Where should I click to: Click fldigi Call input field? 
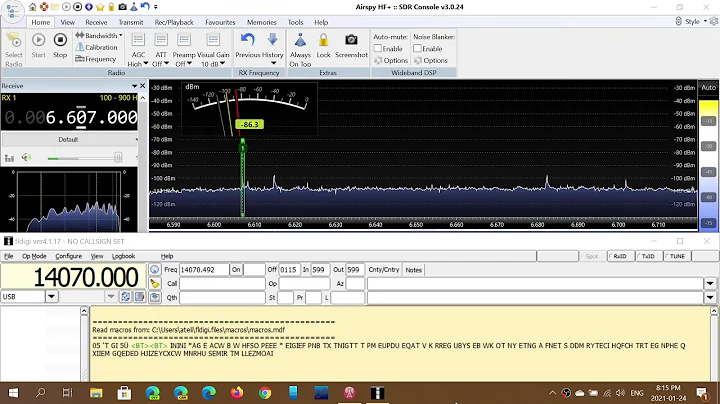click(222, 283)
